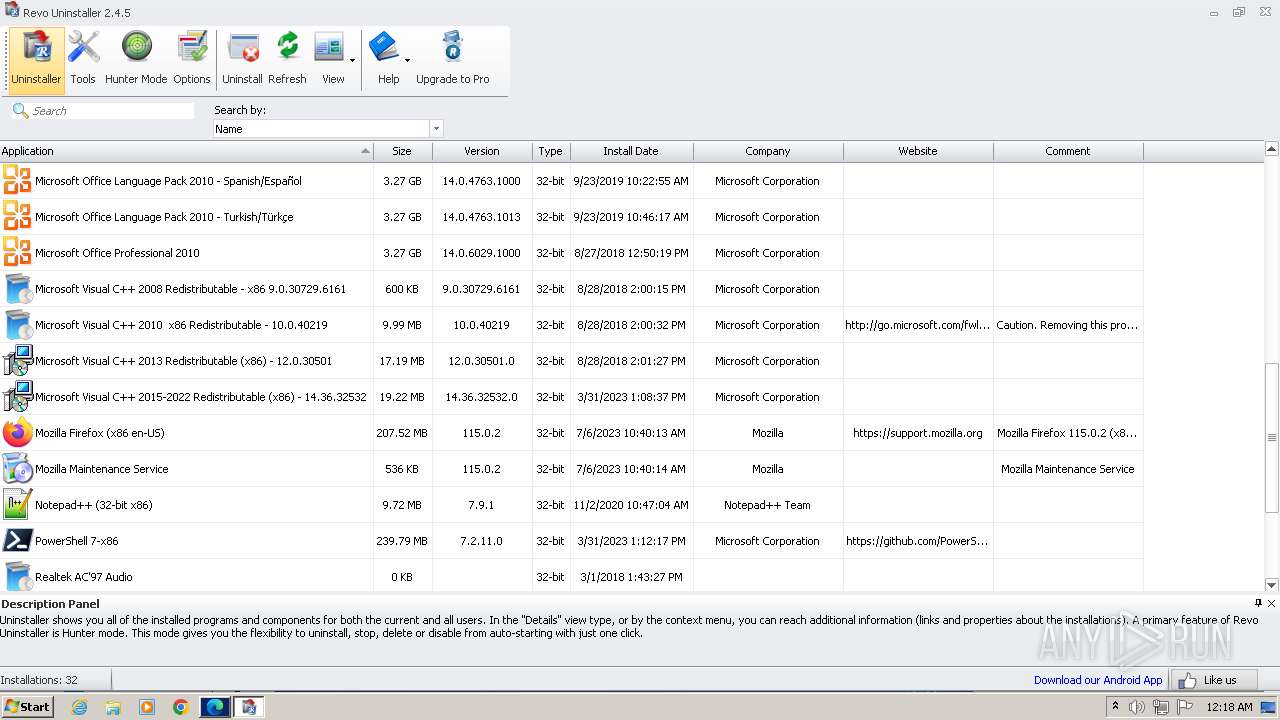Image resolution: width=1280 pixels, height=720 pixels.
Task: Open Microsoft Edge from taskbar
Action: pyautogui.click(x=215, y=707)
